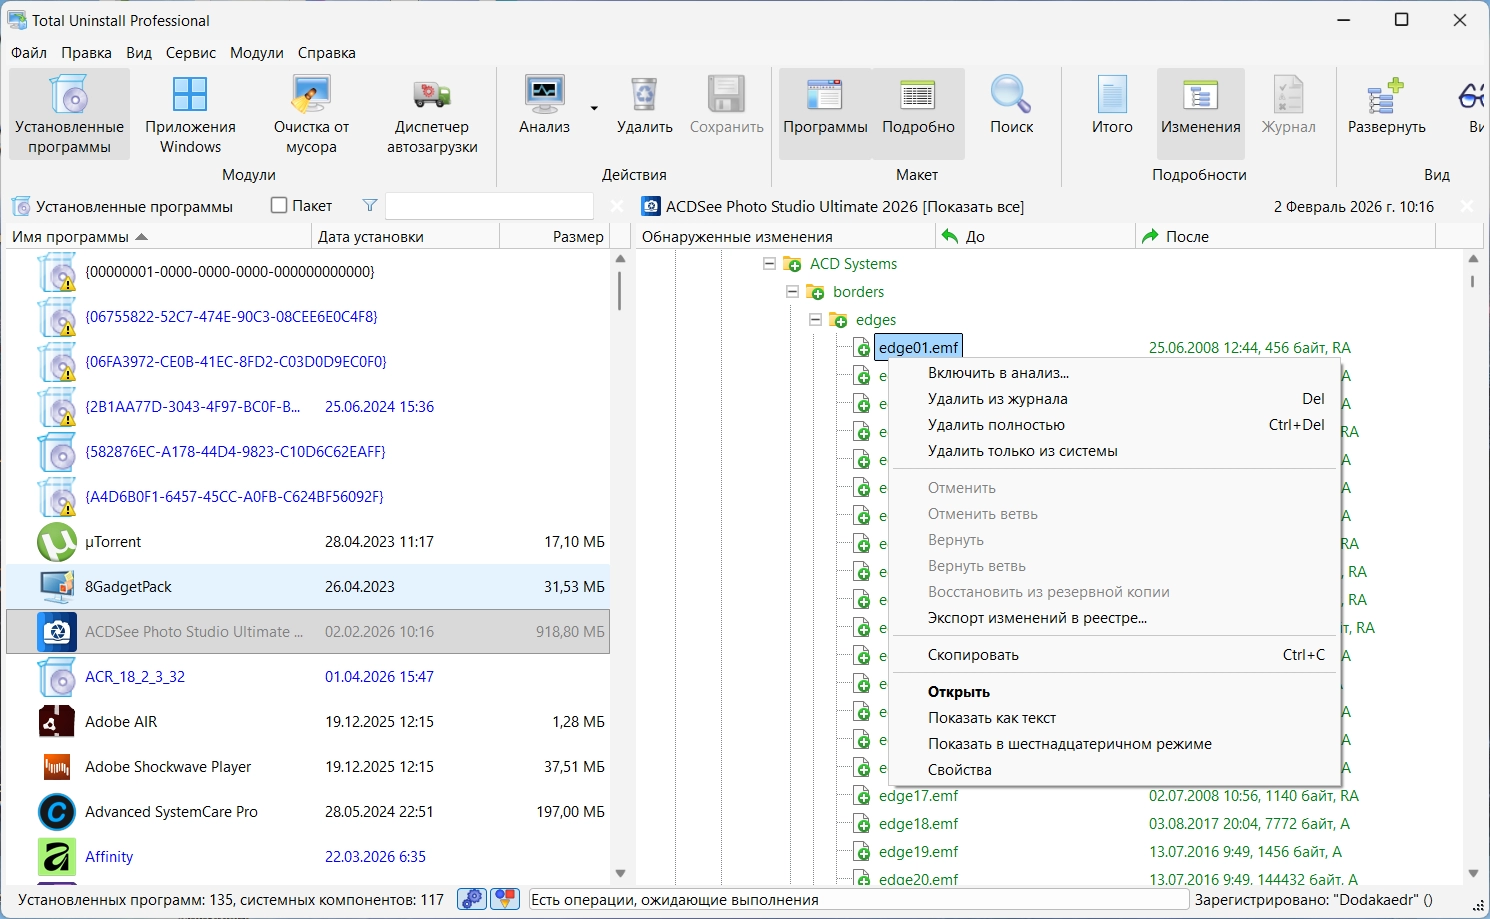
Task: Open the Сервис menu
Action: [x=190, y=53]
